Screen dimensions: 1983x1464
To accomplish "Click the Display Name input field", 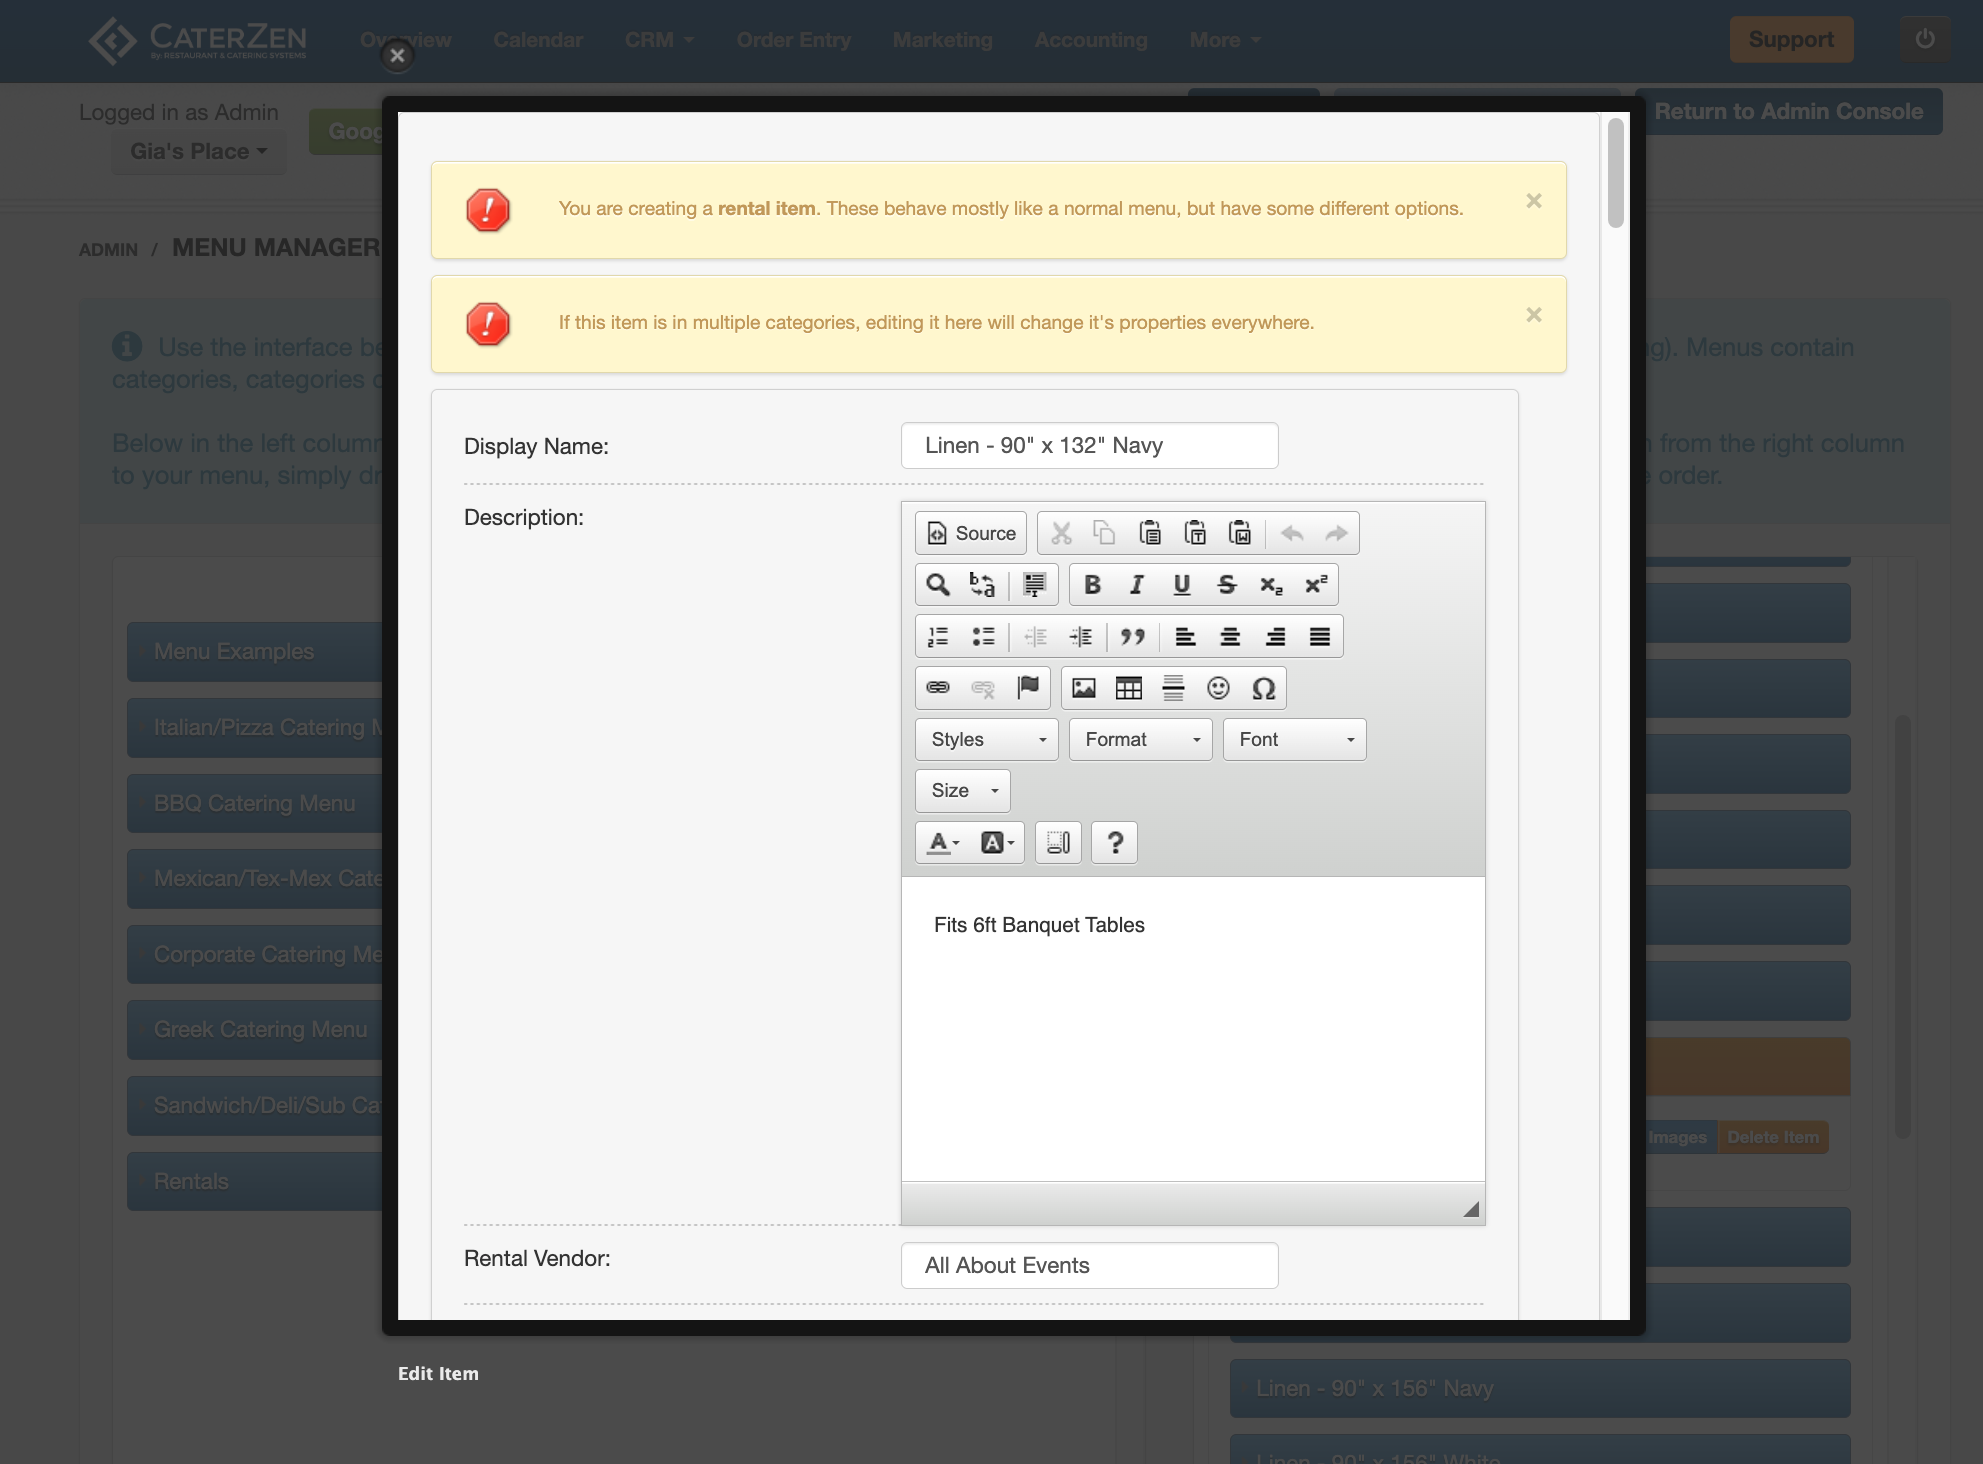I will 1089,446.
